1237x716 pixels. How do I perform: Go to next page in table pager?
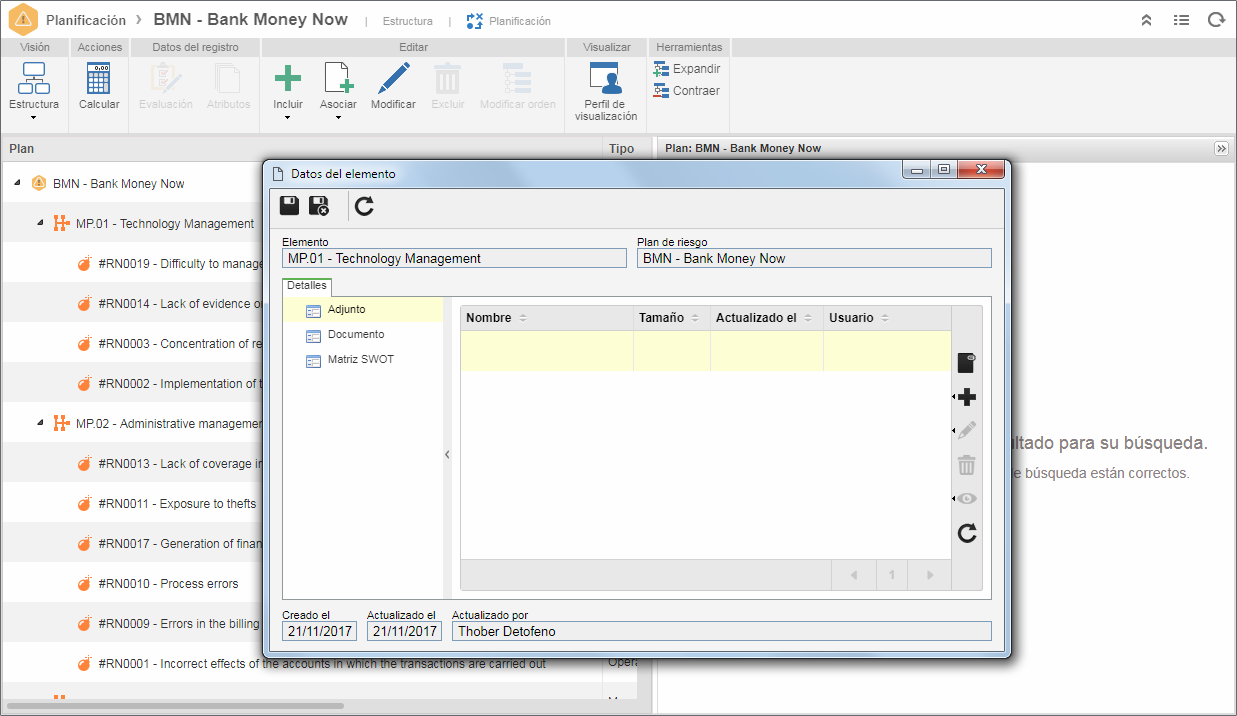click(x=930, y=575)
